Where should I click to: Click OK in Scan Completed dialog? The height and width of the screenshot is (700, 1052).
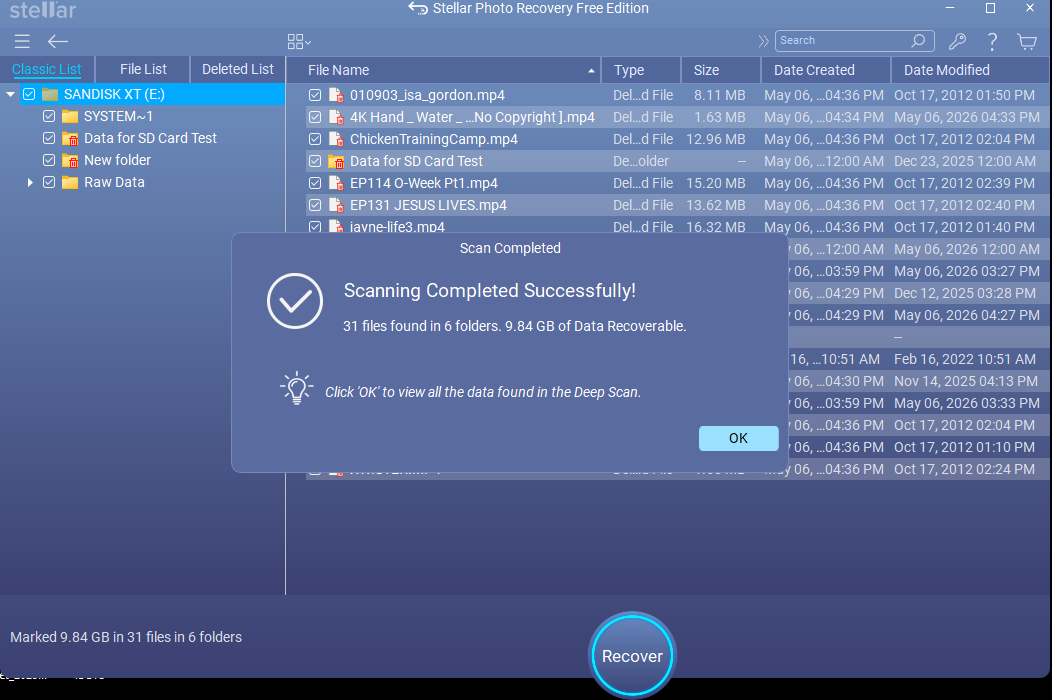738,438
